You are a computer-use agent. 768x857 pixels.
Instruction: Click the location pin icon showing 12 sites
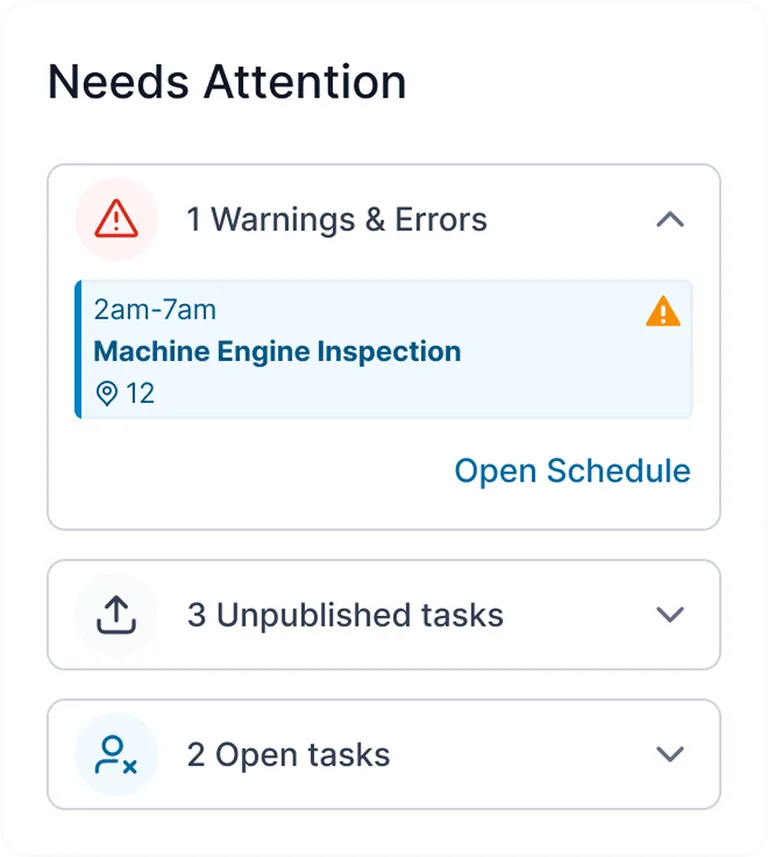[108, 393]
